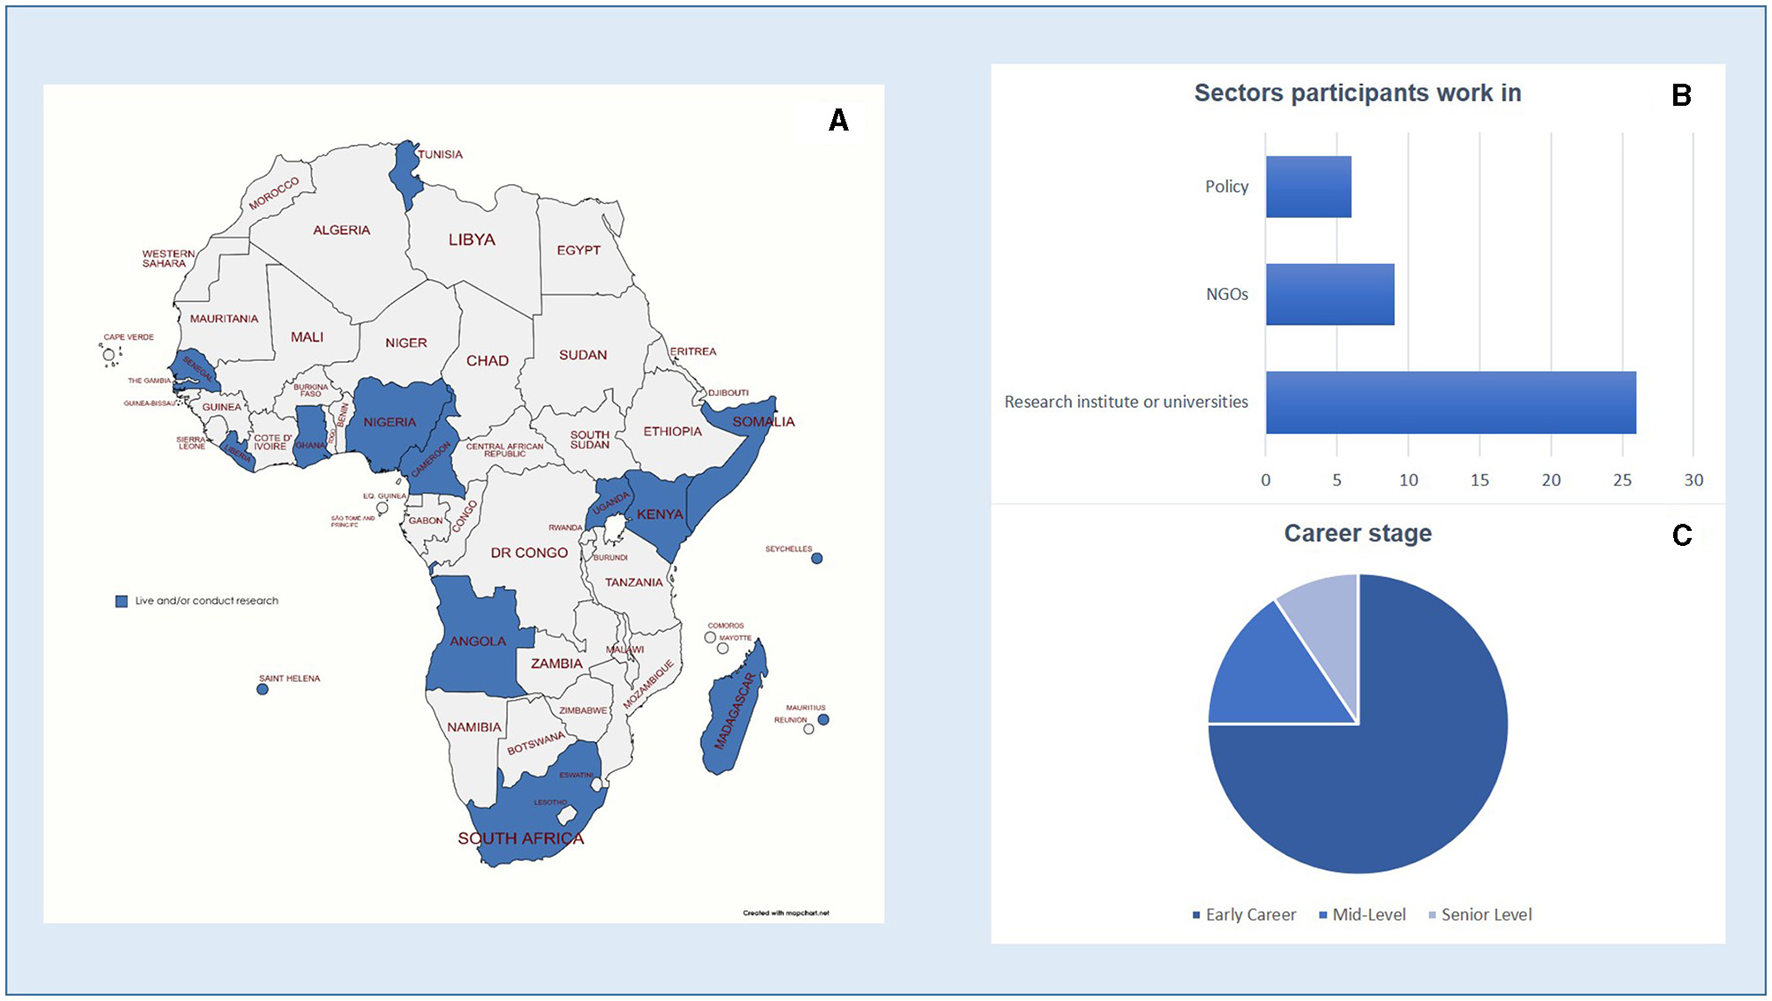The image size is (1772, 1001).
Task: Click the NGOs bar in the sectors chart
Action: 1329,294
